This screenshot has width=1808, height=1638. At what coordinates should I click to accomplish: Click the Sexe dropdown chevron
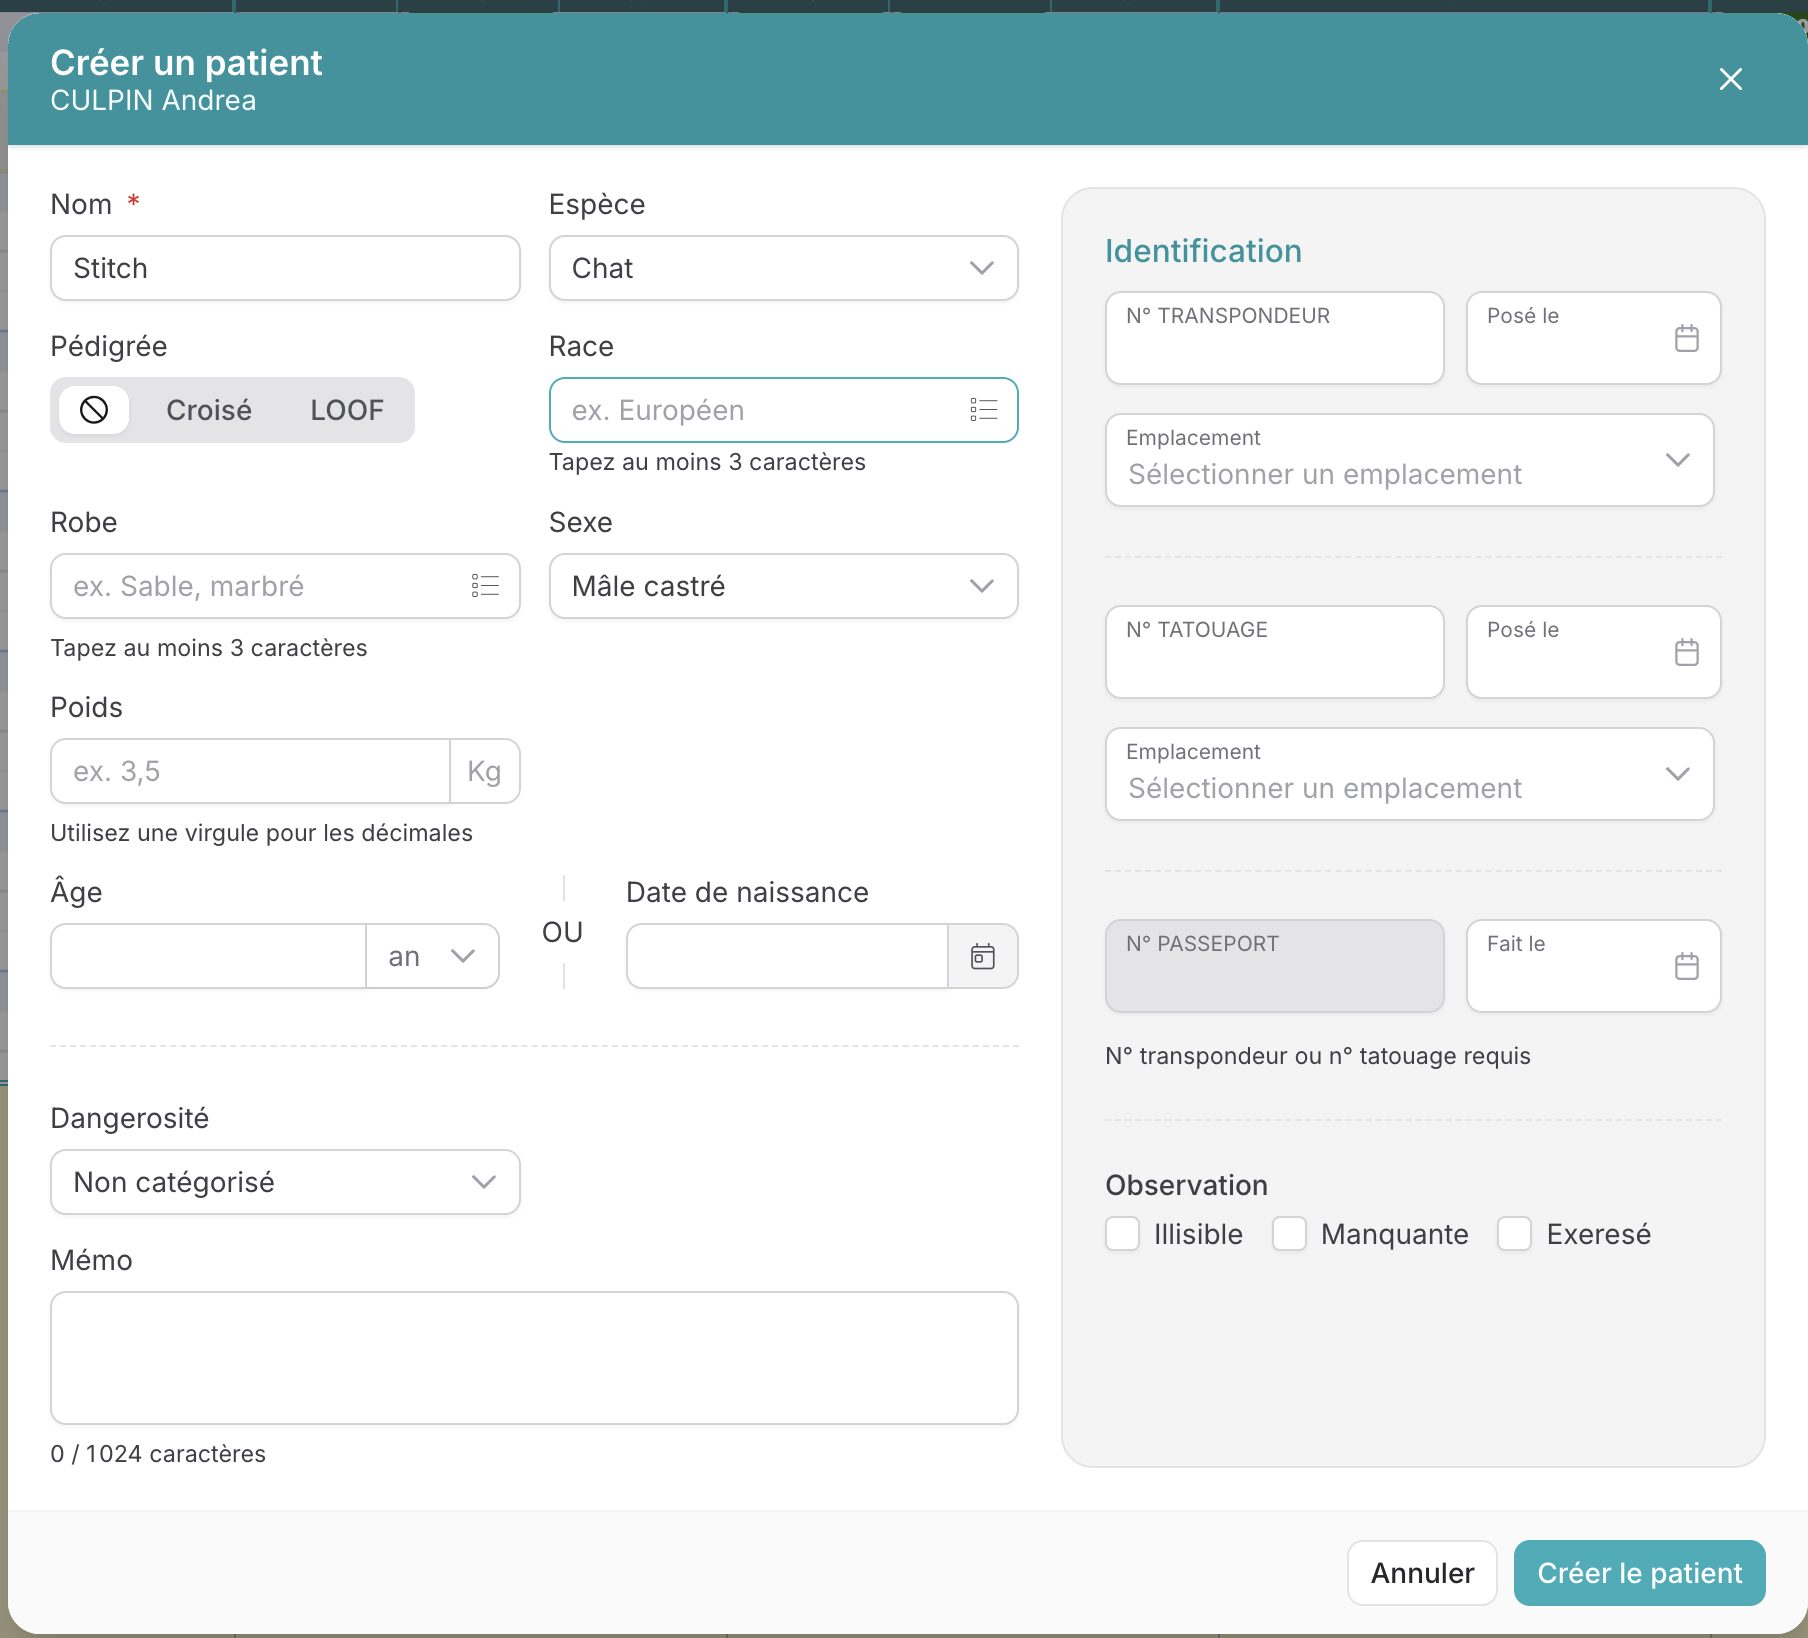click(981, 586)
